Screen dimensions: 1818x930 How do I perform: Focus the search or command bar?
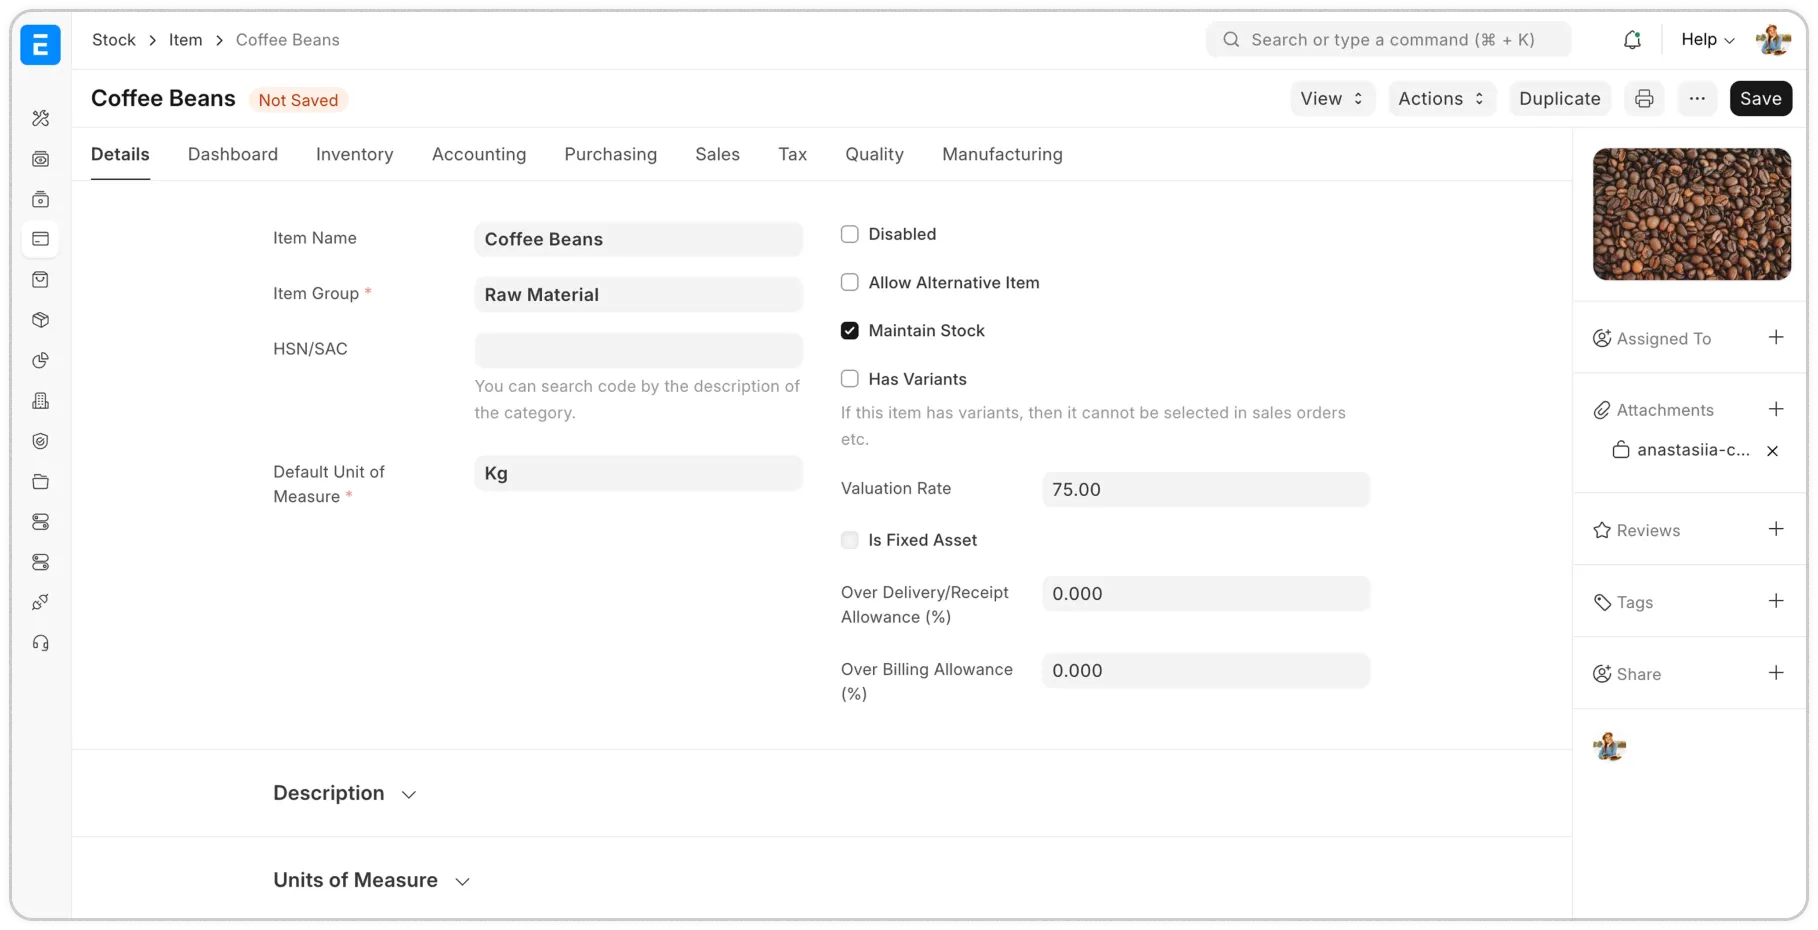click(1388, 40)
